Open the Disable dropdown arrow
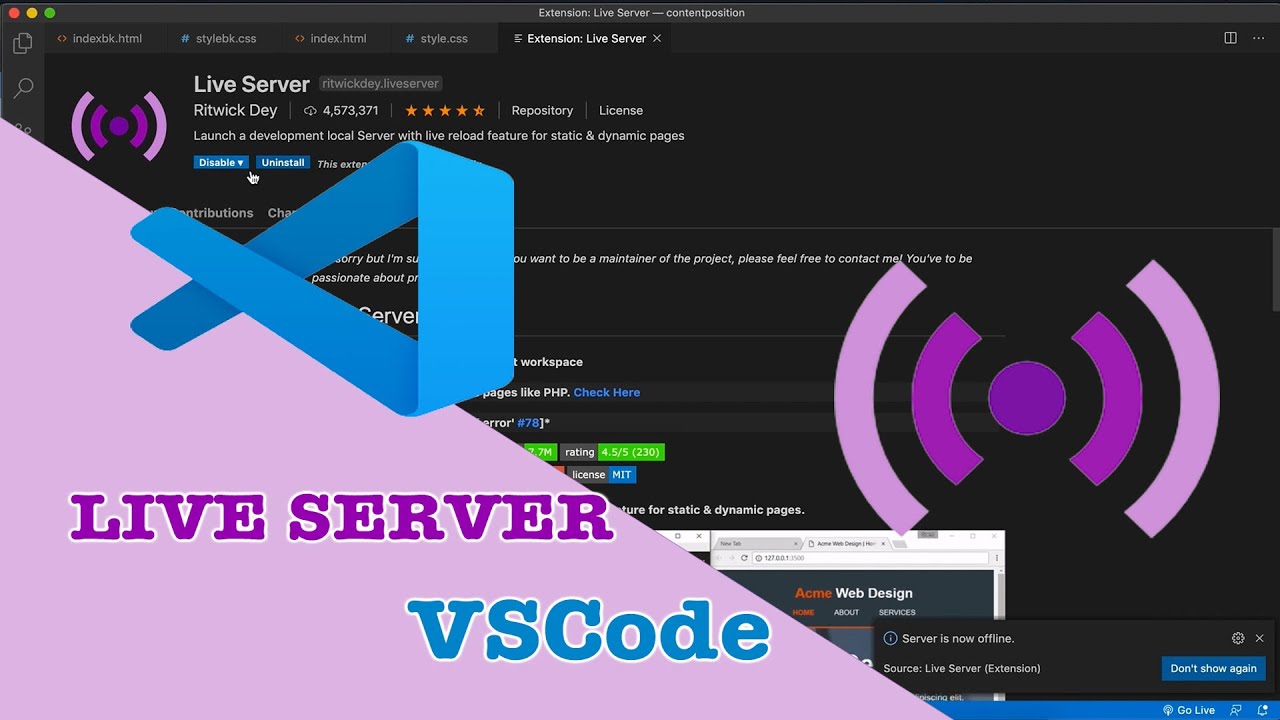Viewport: 1280px width, 720px height. tap(240, 163)
